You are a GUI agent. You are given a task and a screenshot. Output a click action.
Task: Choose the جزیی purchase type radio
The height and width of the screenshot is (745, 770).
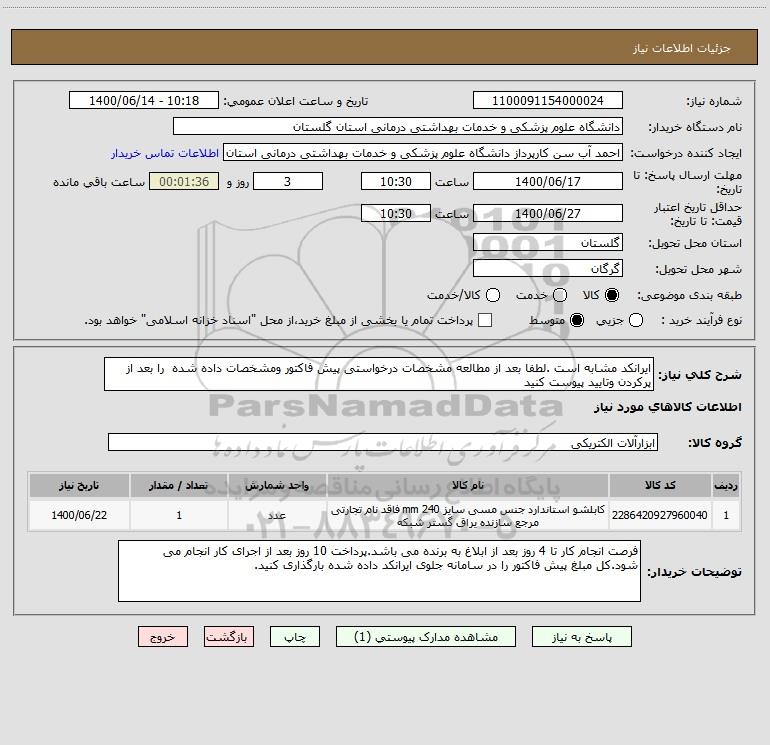coord(636,320)
